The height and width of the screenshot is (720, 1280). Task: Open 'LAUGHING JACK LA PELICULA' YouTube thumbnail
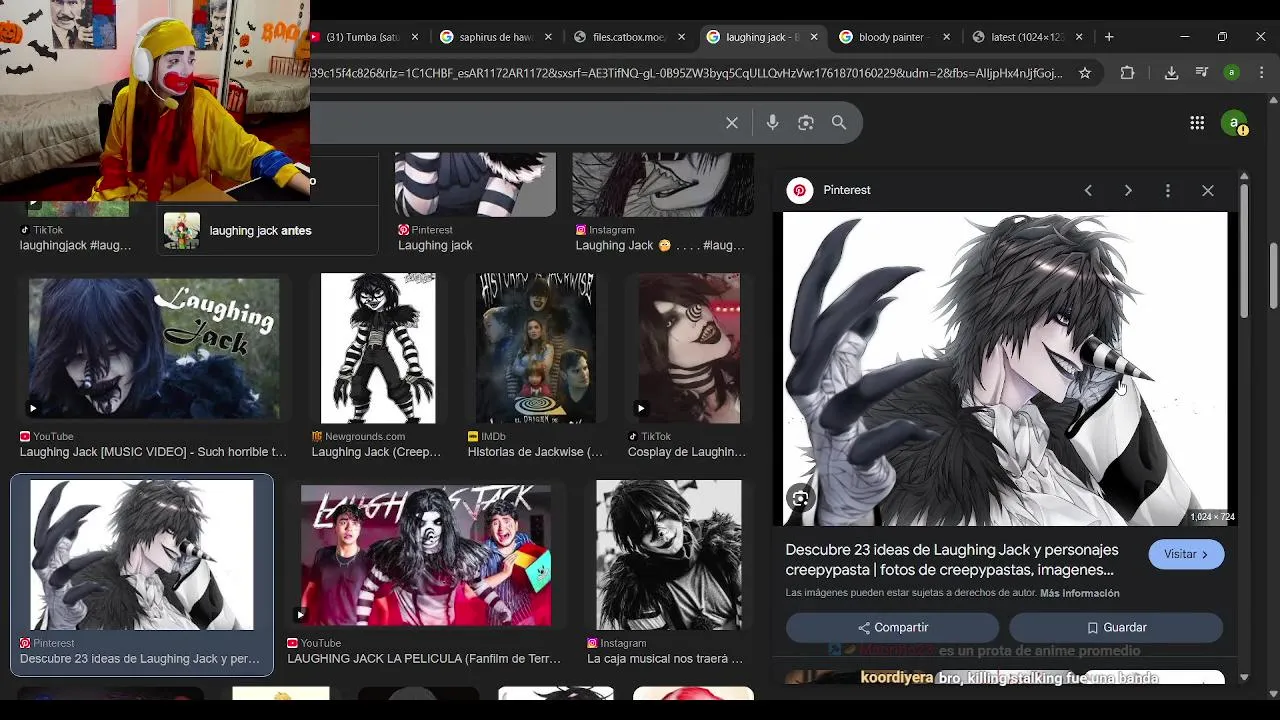(426, 555)
